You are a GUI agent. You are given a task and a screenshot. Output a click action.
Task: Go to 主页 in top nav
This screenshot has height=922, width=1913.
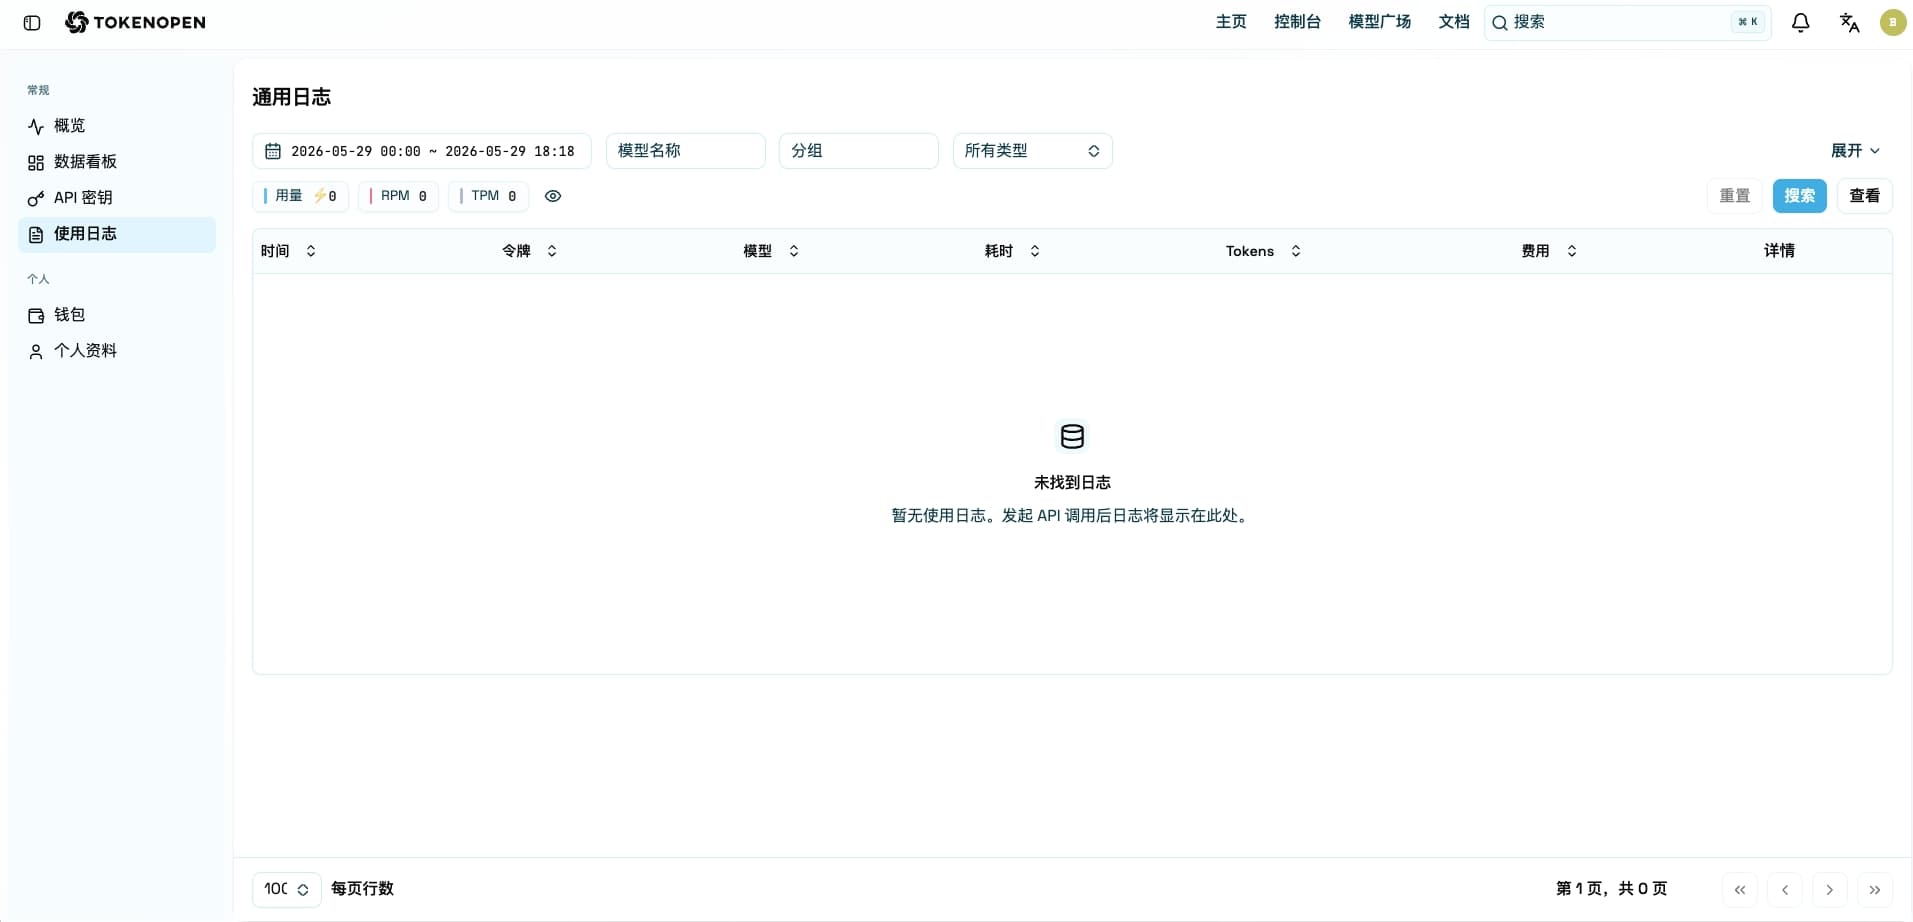click(x=1231, y=22)
